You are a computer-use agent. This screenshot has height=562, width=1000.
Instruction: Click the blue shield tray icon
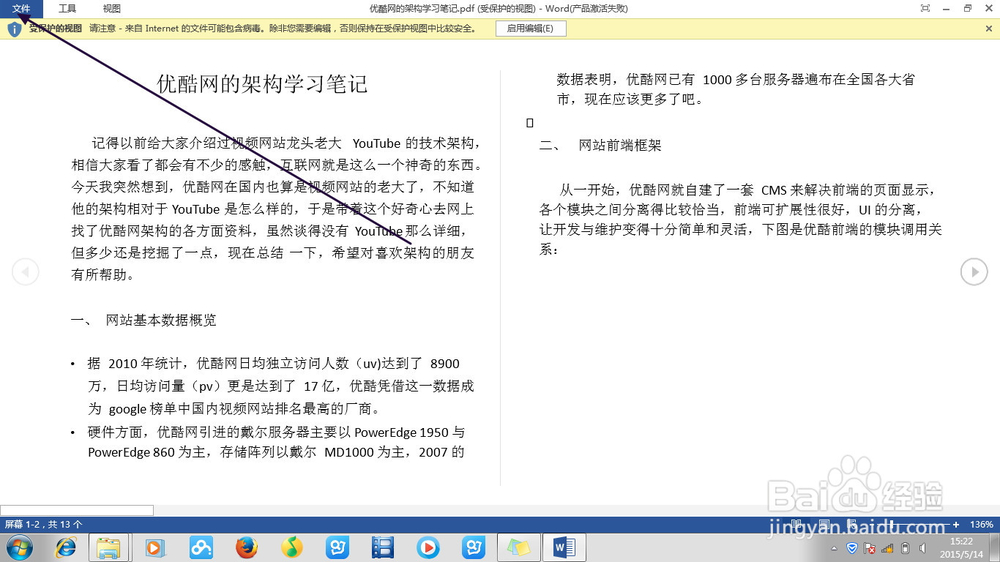[851, 548]
